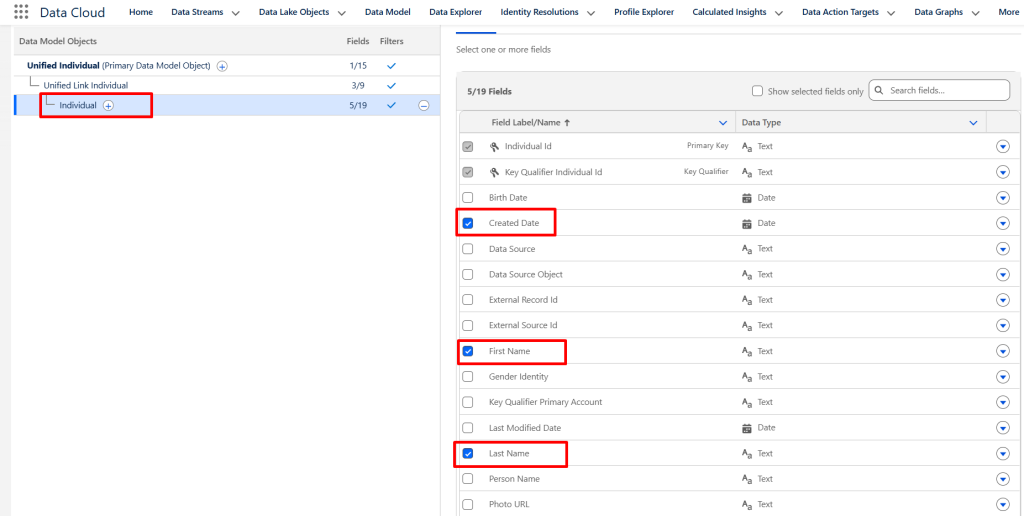This screenshot has height=516, width=1024.
Task: Open row actions menu for Photo URL
Action: (1004, 505)
